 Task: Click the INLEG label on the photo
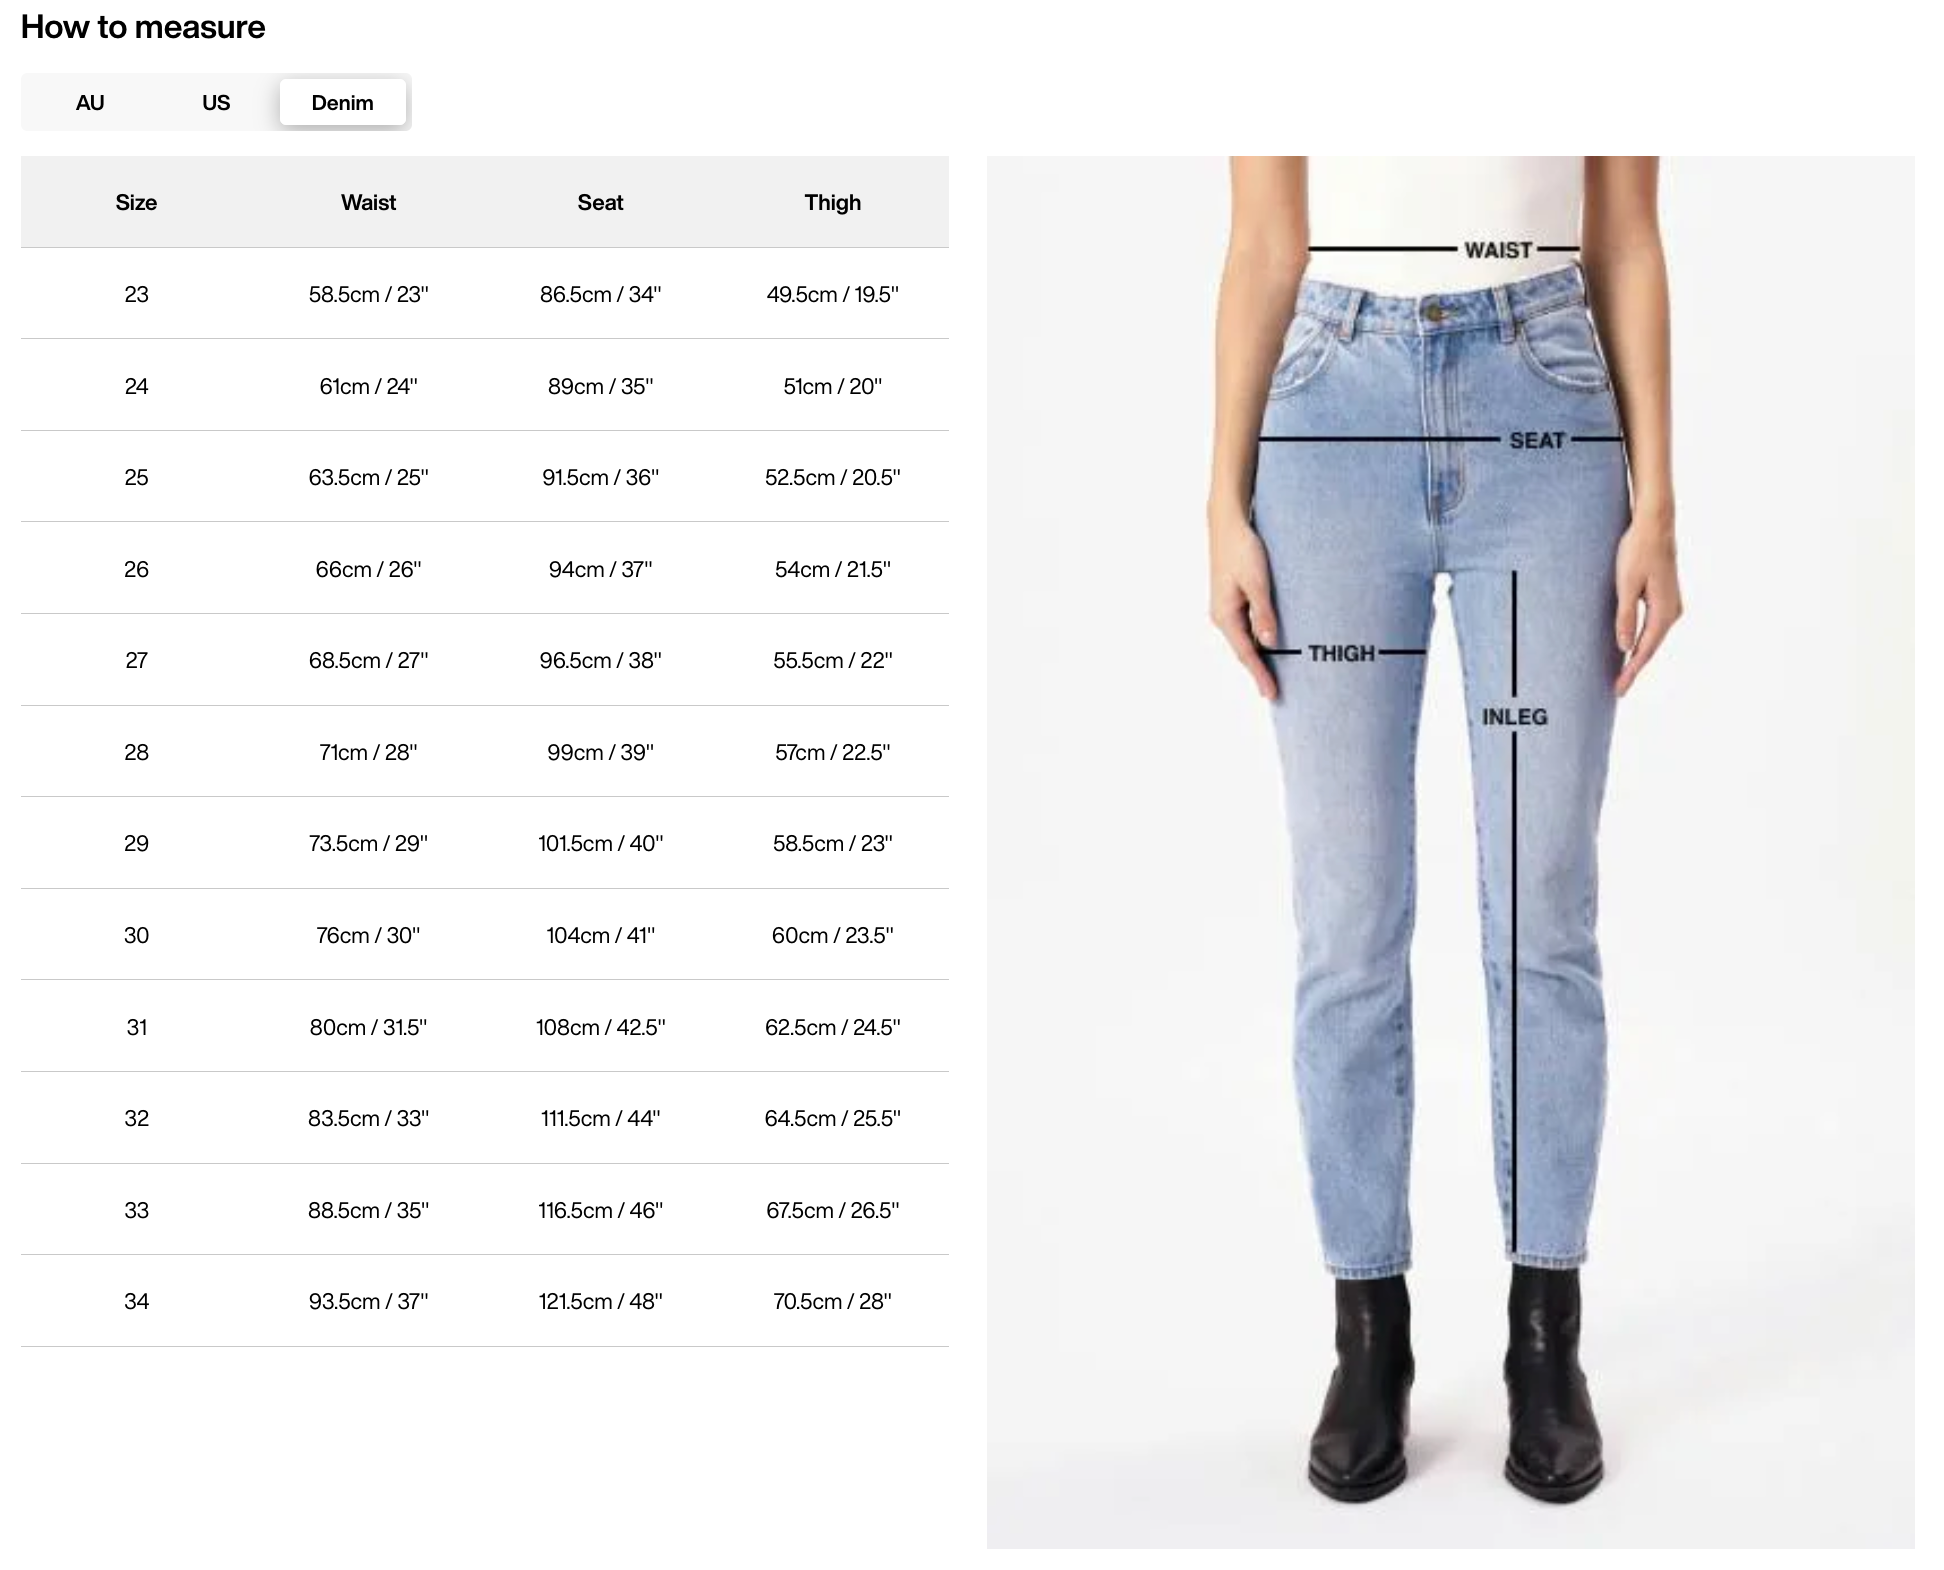1514,717
